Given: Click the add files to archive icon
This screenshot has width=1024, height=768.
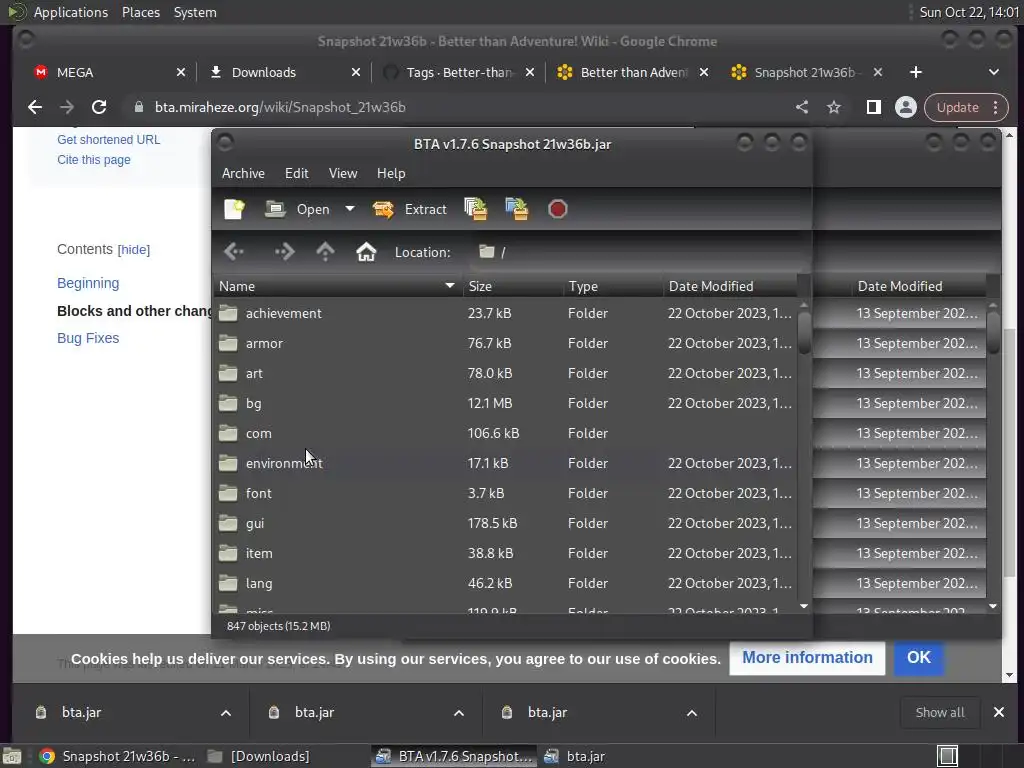Looking at the screenshot, I should tap(475, 209).
